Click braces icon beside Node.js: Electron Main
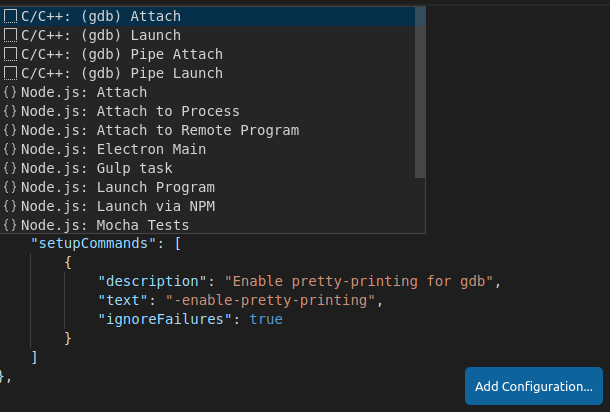The height and width of the screenshot is (412, 610). (x=11, y=150)
